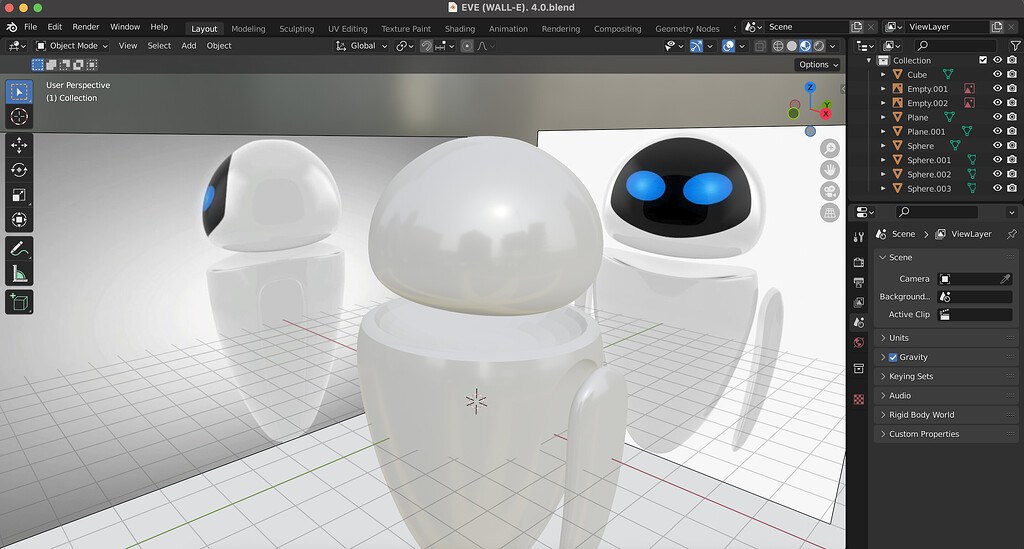Click the Scene name field

click(x=806, y=27)
